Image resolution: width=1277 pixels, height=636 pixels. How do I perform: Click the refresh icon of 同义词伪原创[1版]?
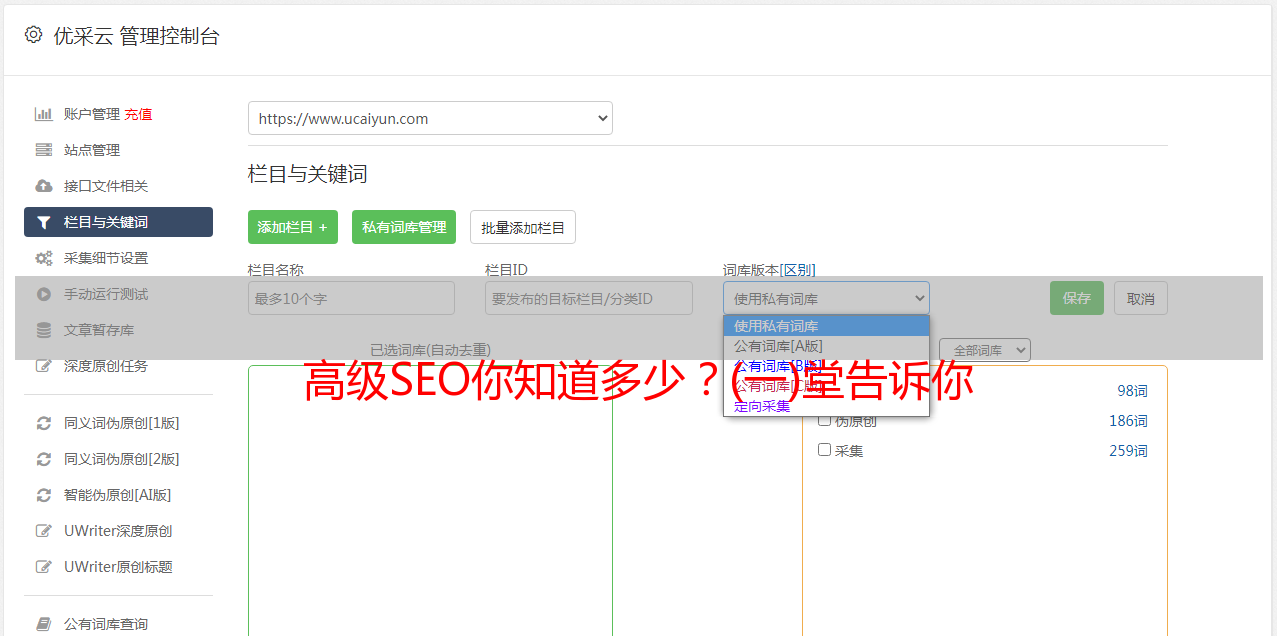tap(43, 423)
